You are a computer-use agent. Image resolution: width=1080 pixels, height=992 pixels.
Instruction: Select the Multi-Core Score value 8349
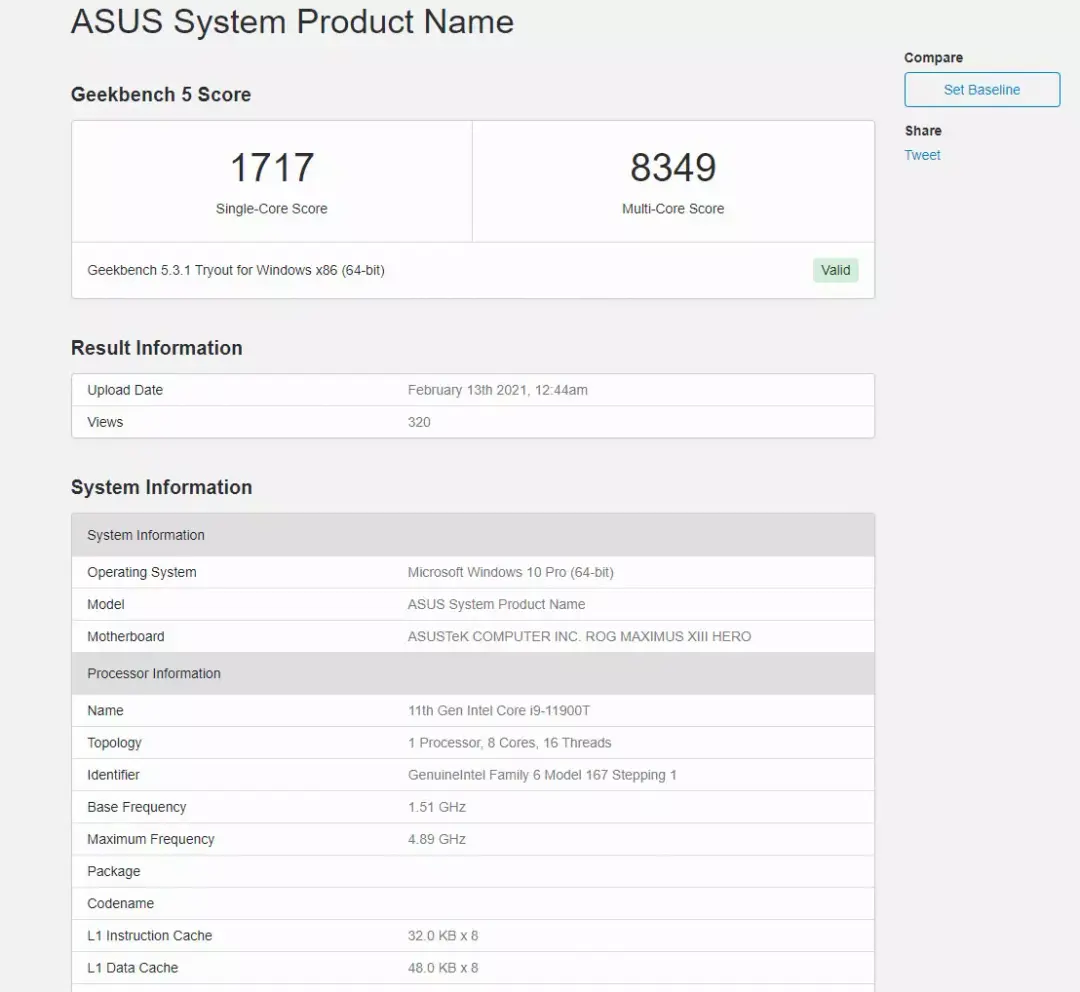coord(673,167)
